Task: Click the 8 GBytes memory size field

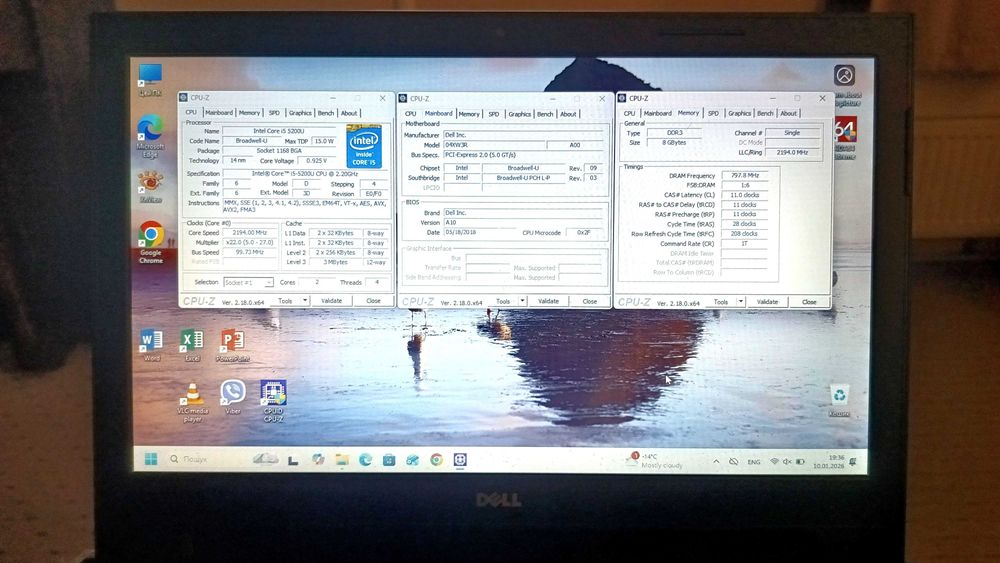Action: tap(674, 142)
